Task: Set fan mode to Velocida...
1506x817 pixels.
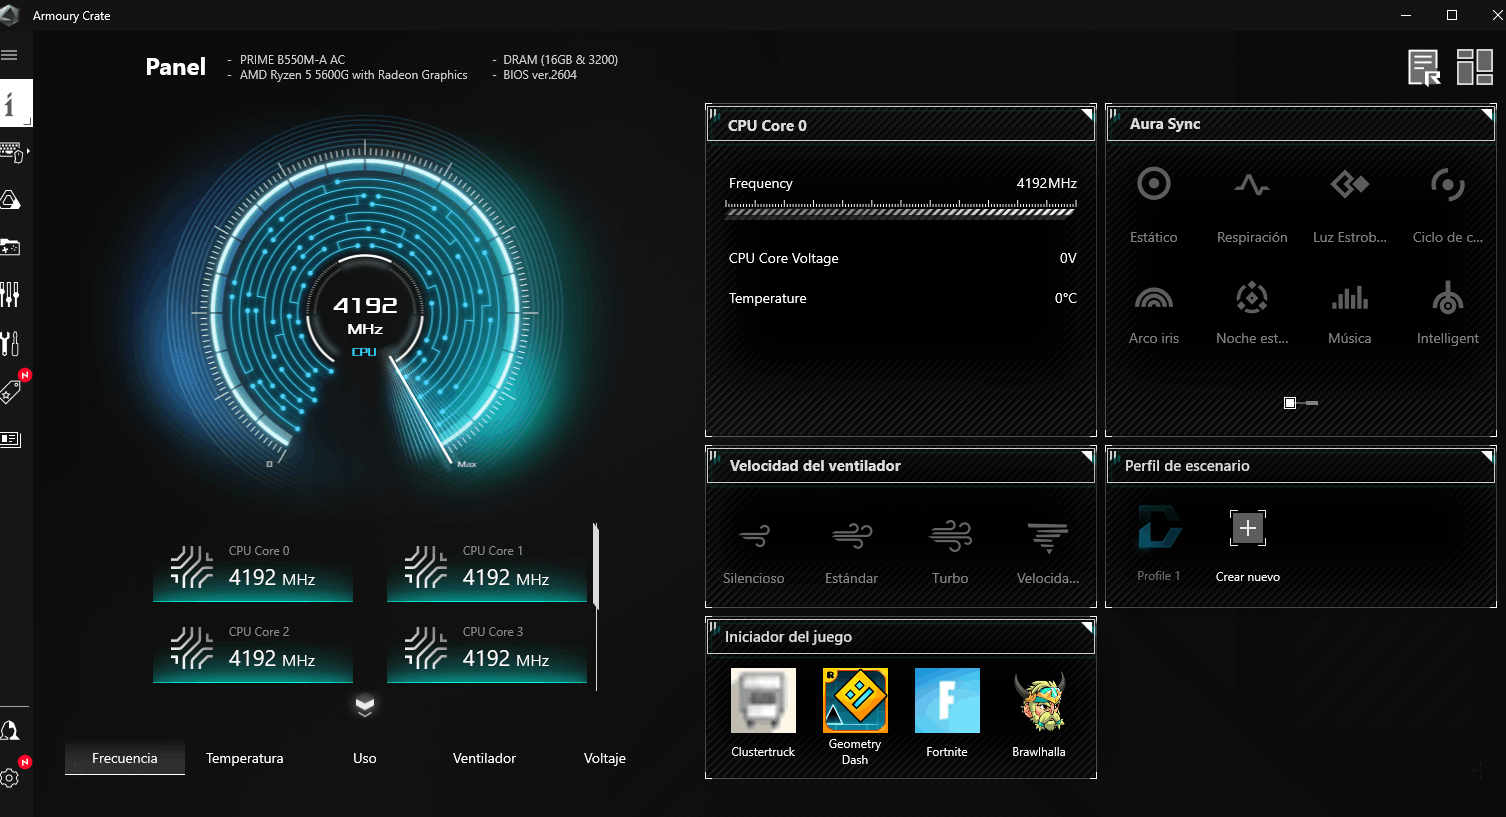Action: [x=1047, y=552]
